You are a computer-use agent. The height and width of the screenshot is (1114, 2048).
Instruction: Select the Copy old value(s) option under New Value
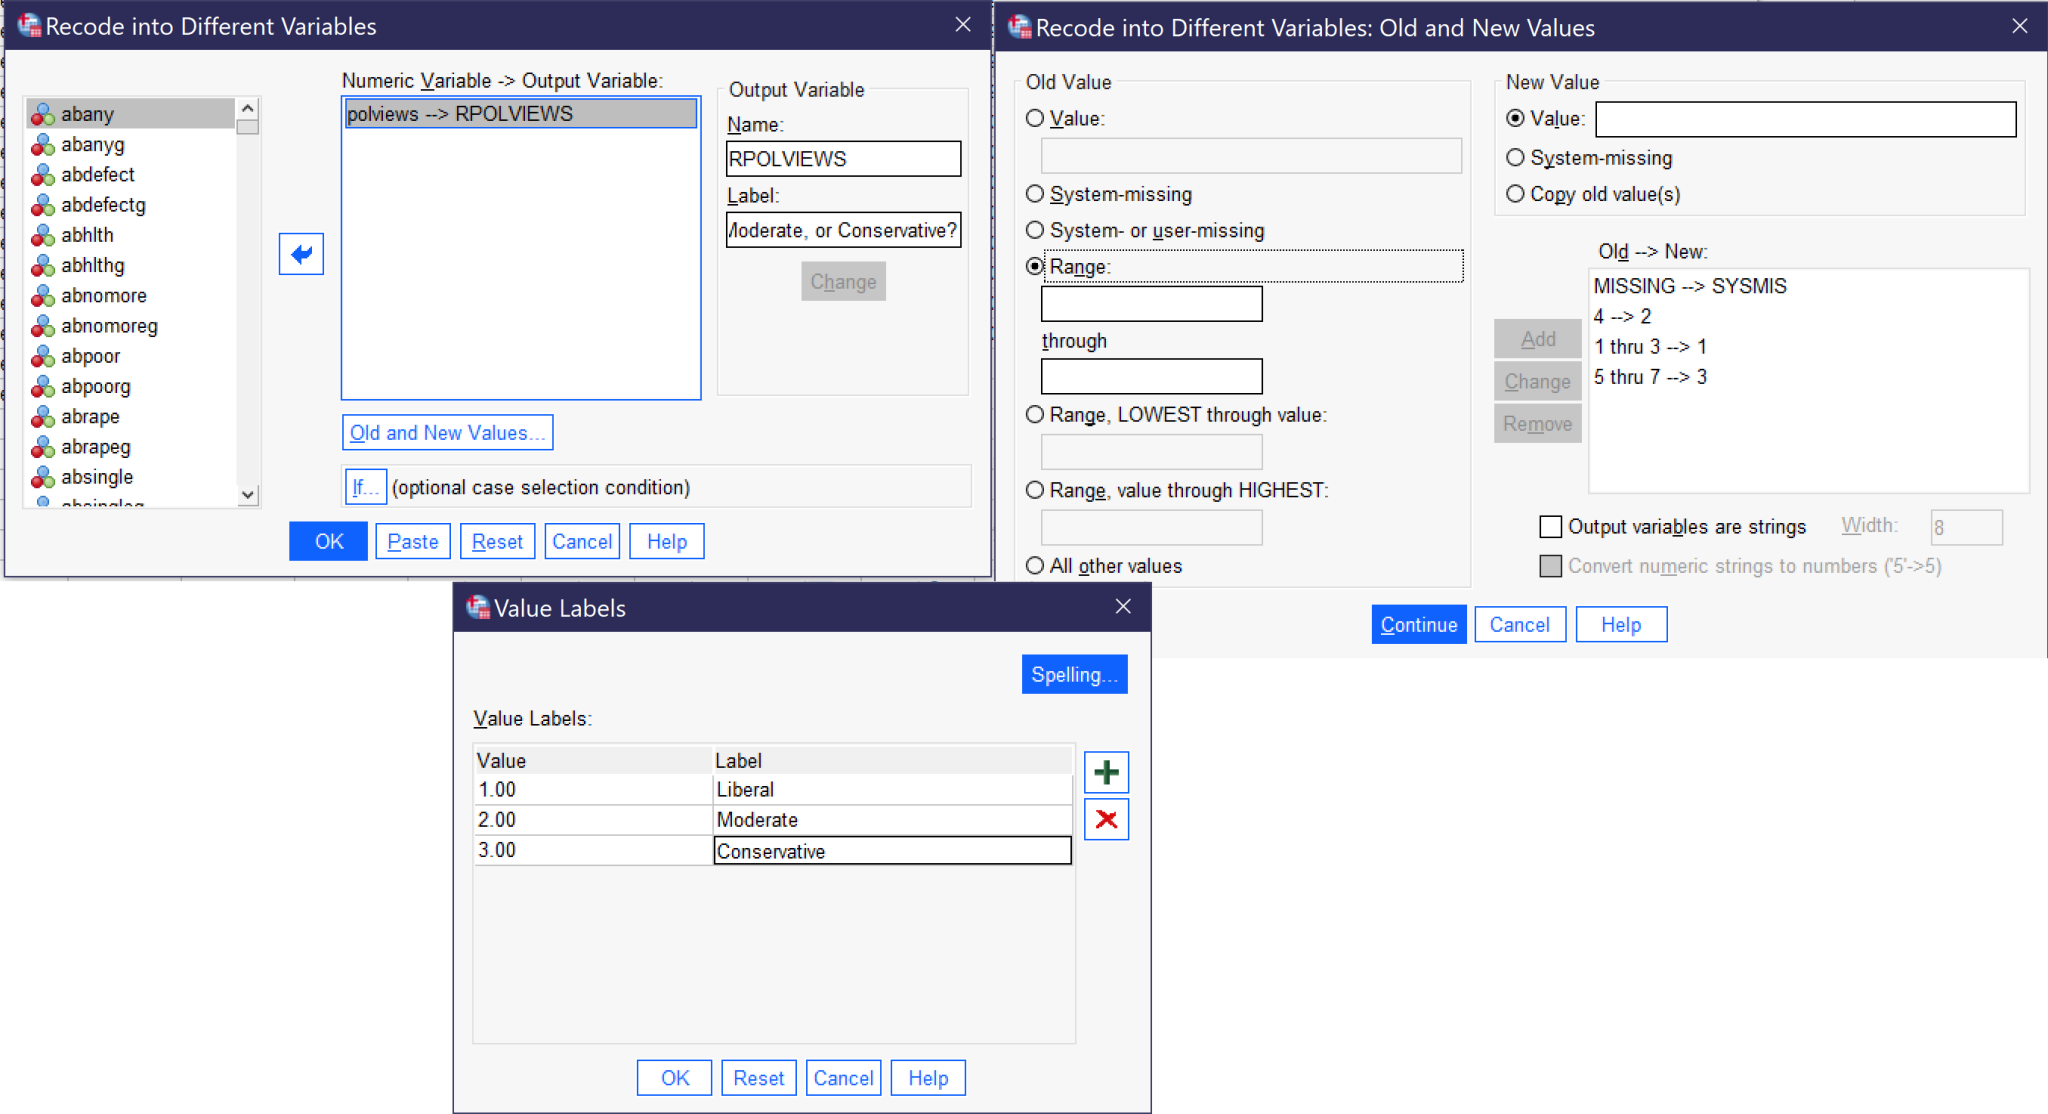1516,194
